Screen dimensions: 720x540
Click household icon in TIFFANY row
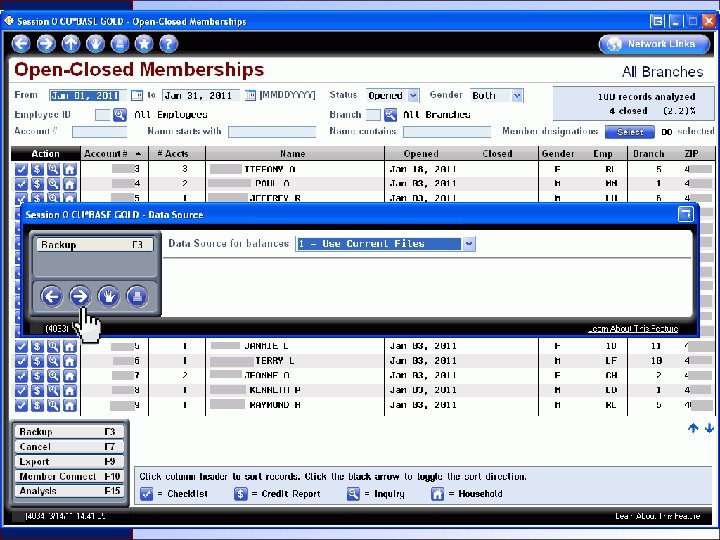70,169
